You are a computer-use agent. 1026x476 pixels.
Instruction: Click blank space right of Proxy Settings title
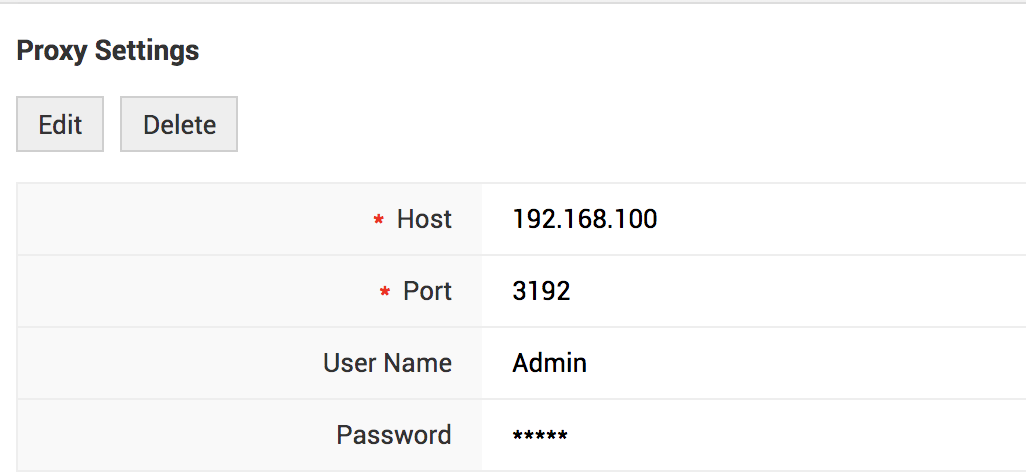[600, 51]
